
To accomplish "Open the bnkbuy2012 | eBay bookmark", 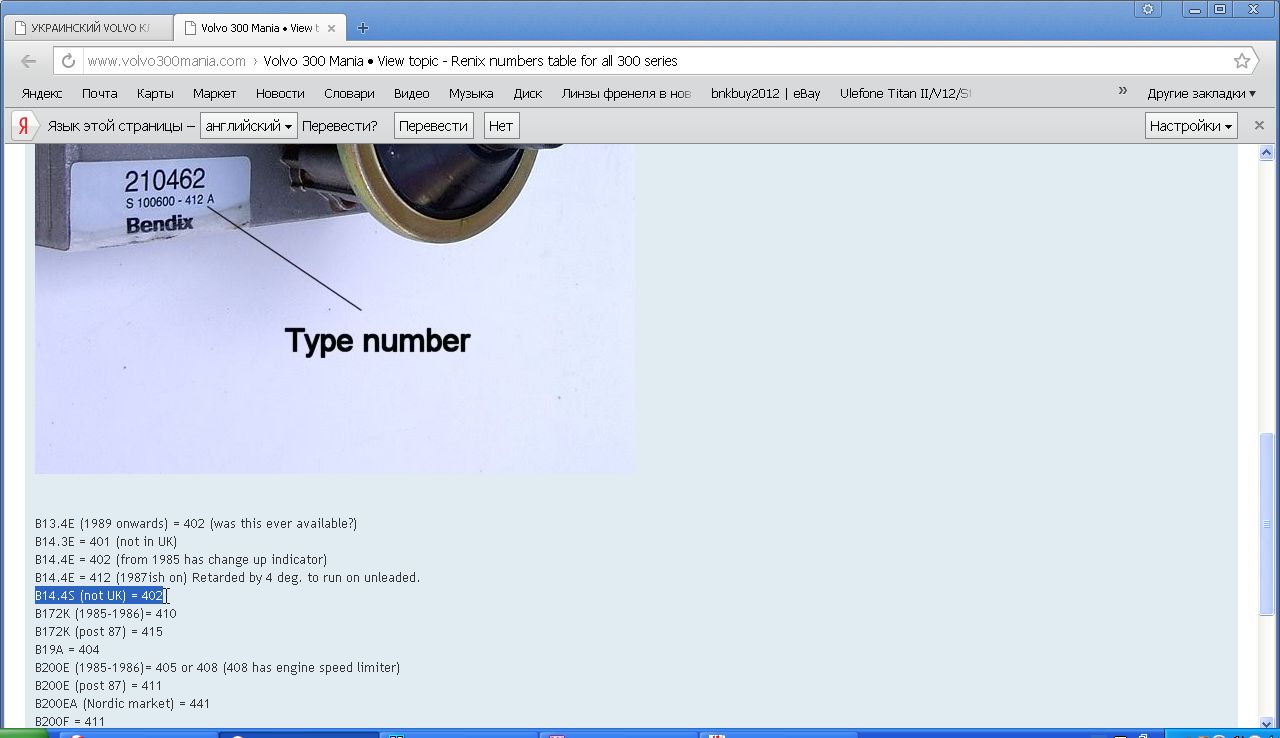I will 765,93.
